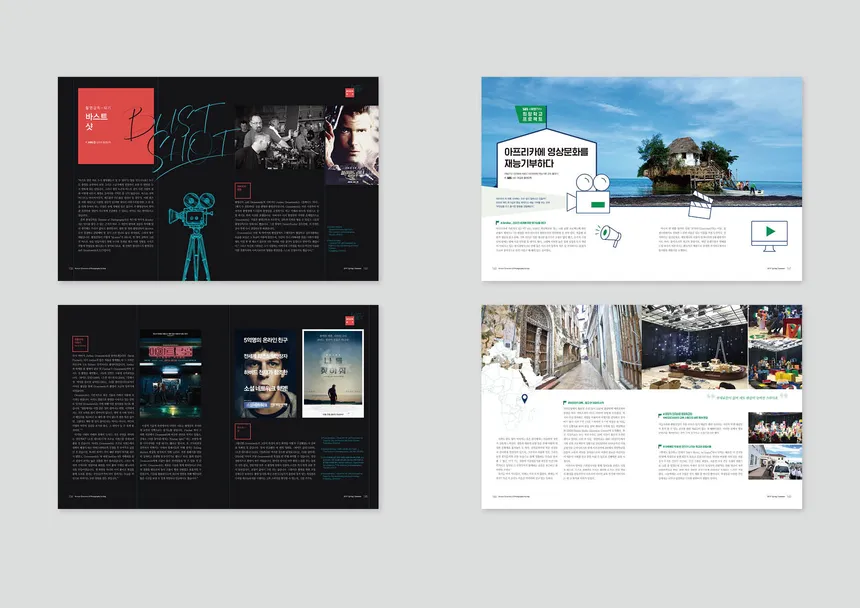Click the red 바스트 샷 title box
Image resolution: width=860 pixels, height=608 pixels.
click(116, 126)
